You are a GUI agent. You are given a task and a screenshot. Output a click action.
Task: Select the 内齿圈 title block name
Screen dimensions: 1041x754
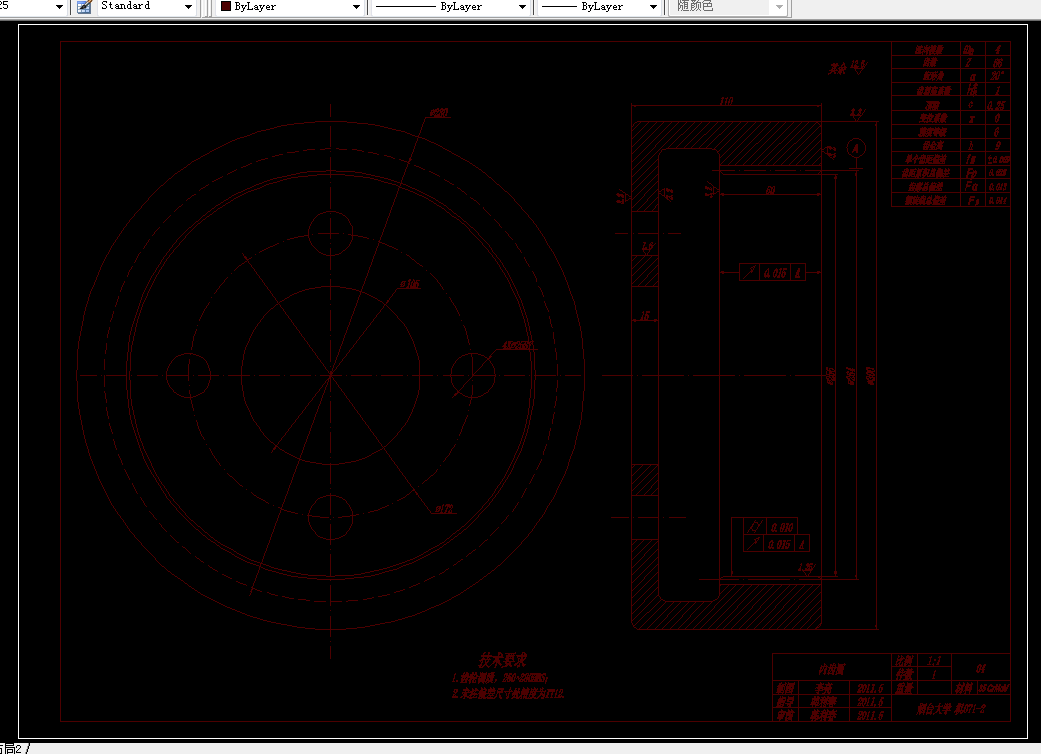pos(831,668)
